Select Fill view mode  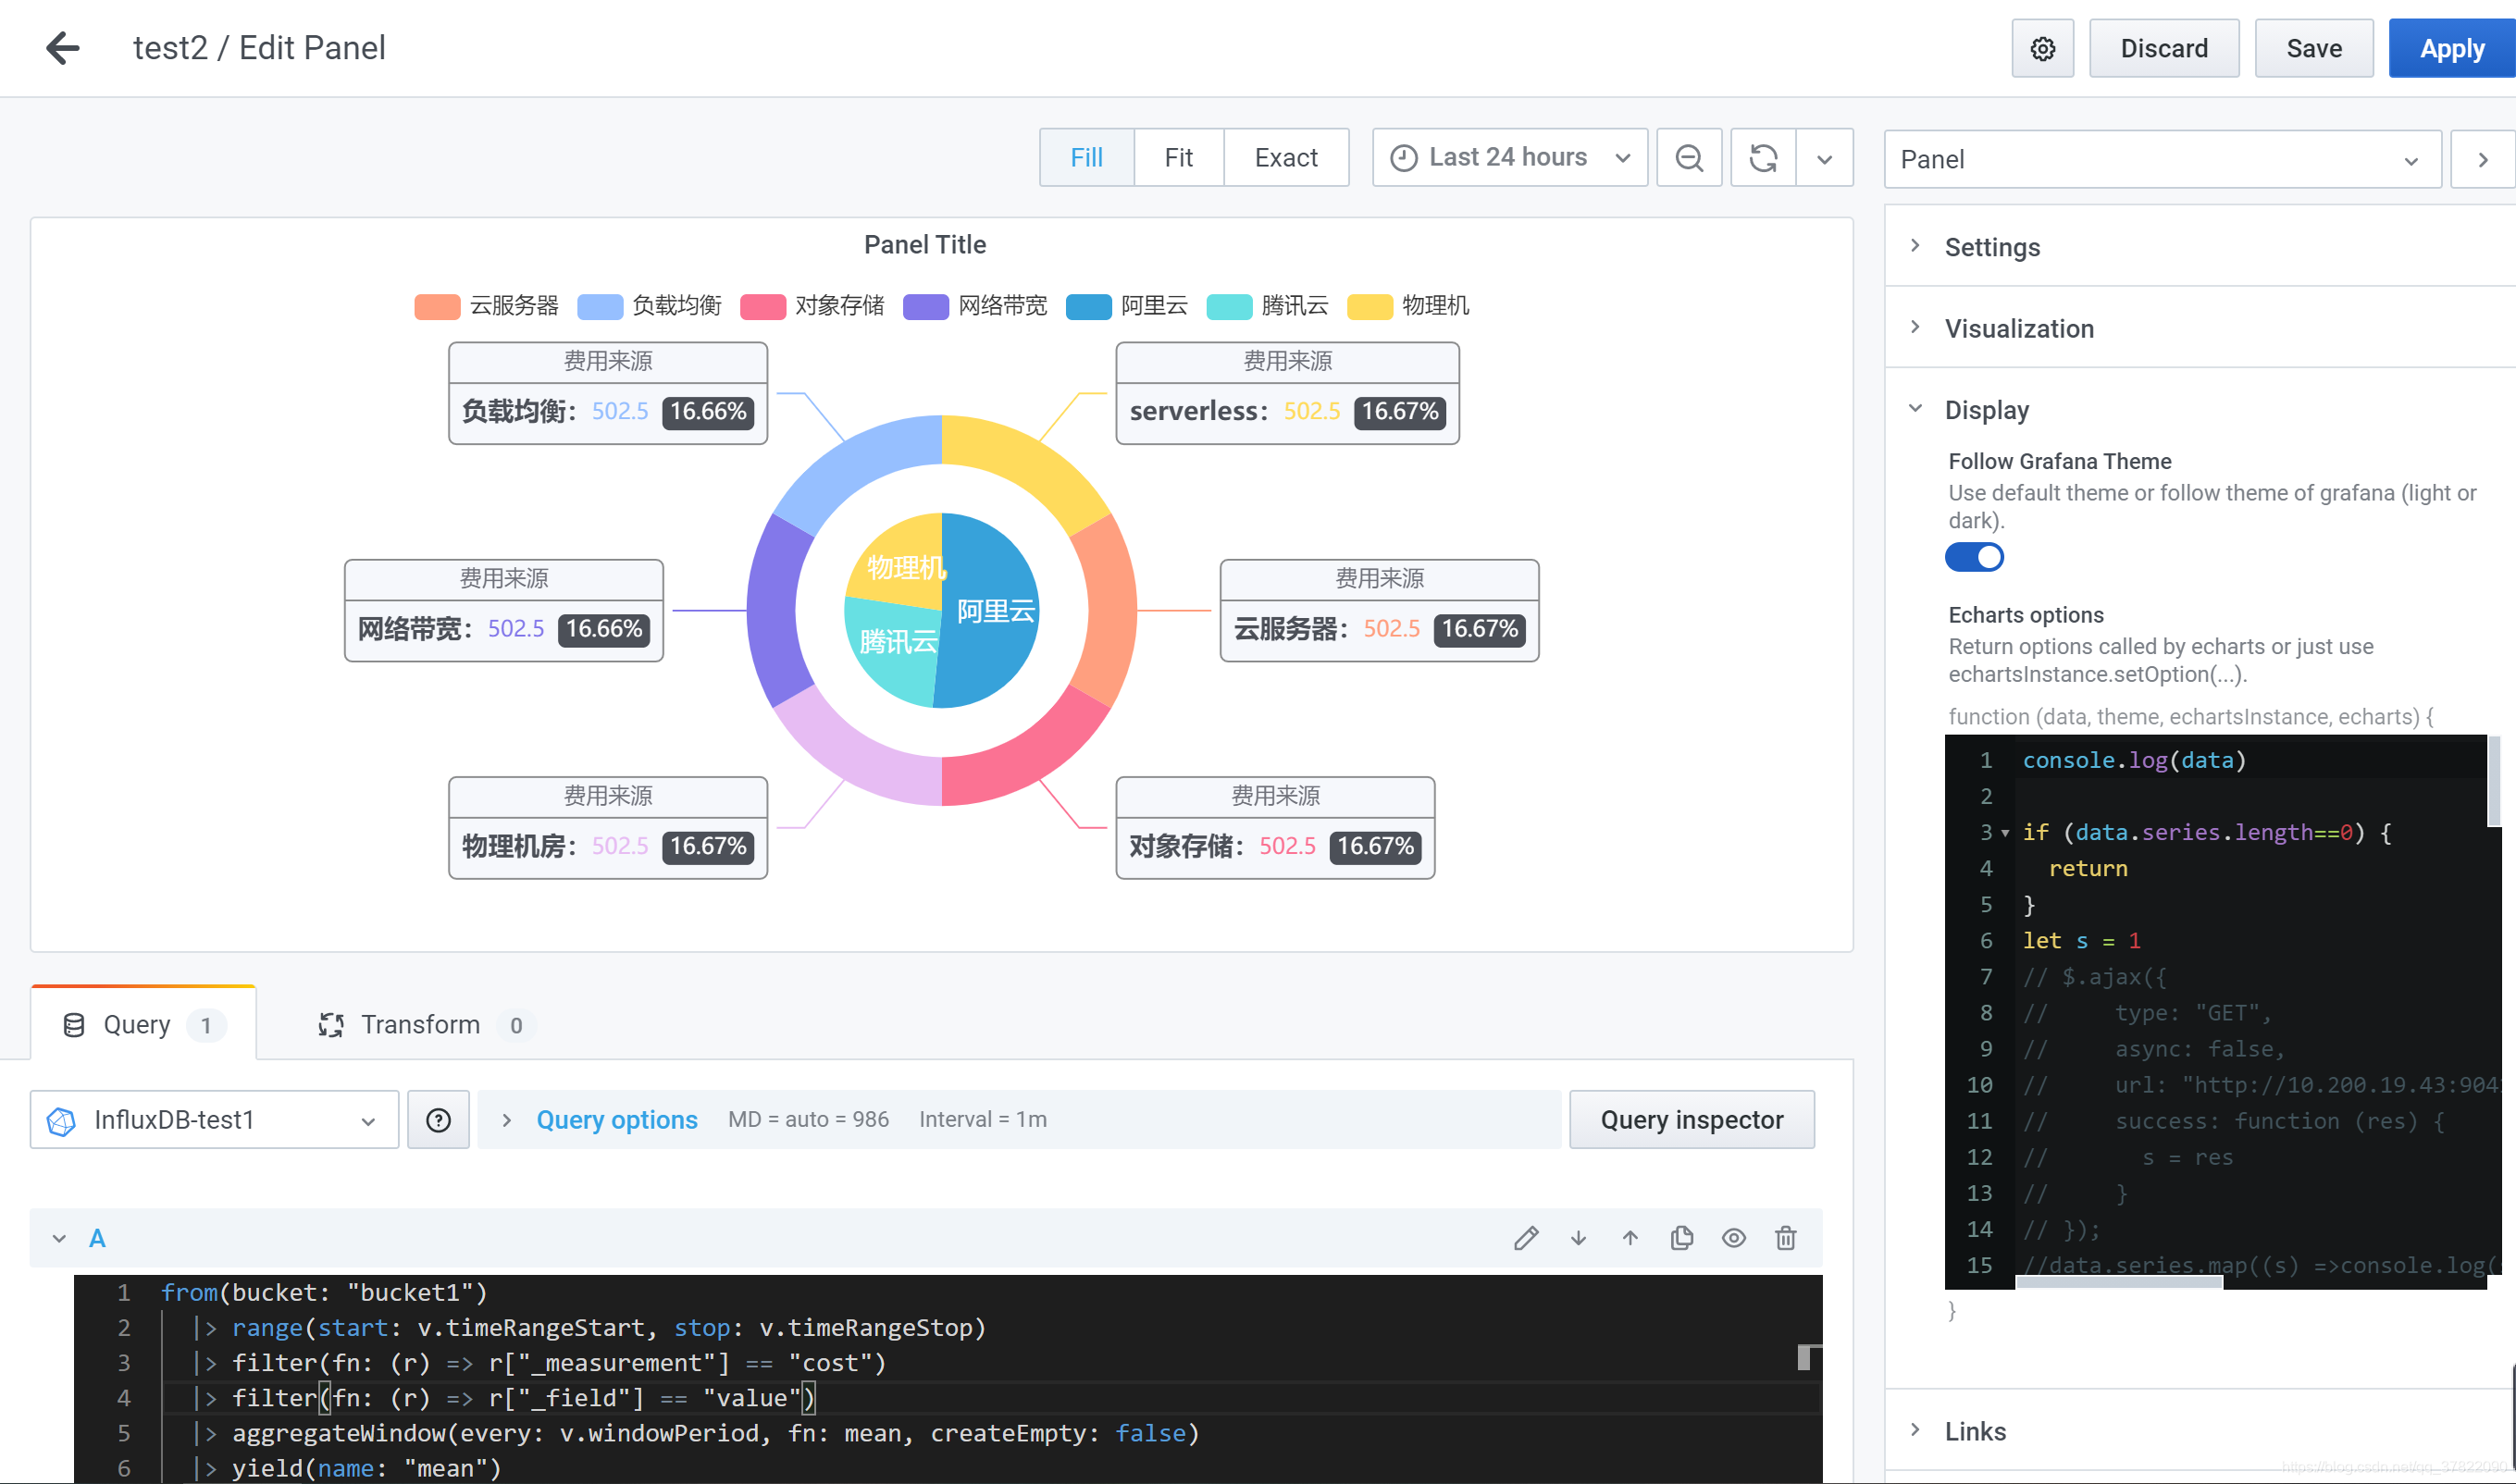[1087, 158]
